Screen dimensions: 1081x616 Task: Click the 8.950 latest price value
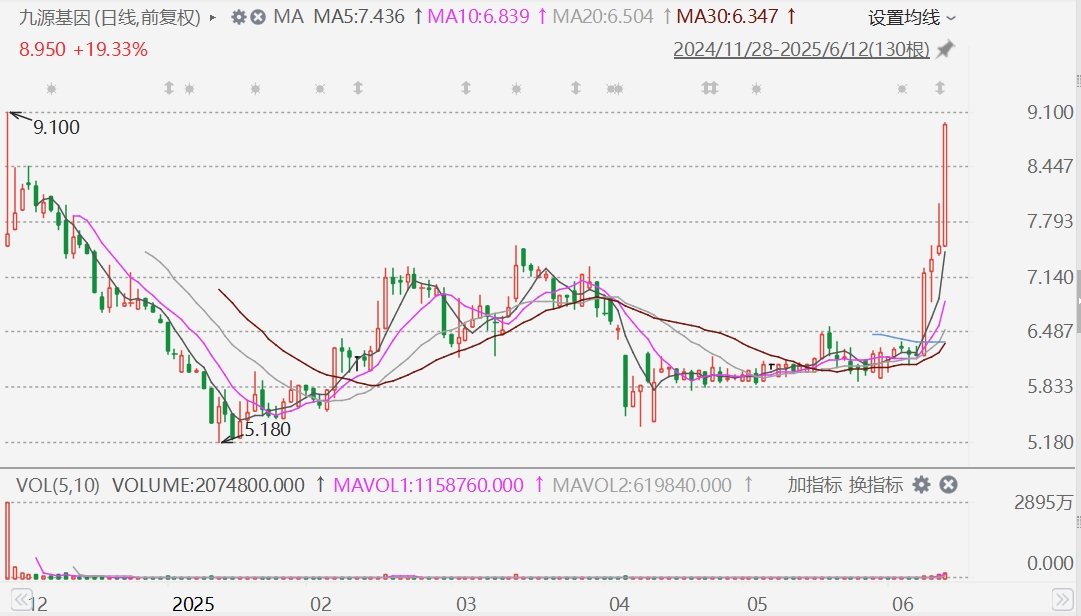pyautogui.click(x=43, y=50)
